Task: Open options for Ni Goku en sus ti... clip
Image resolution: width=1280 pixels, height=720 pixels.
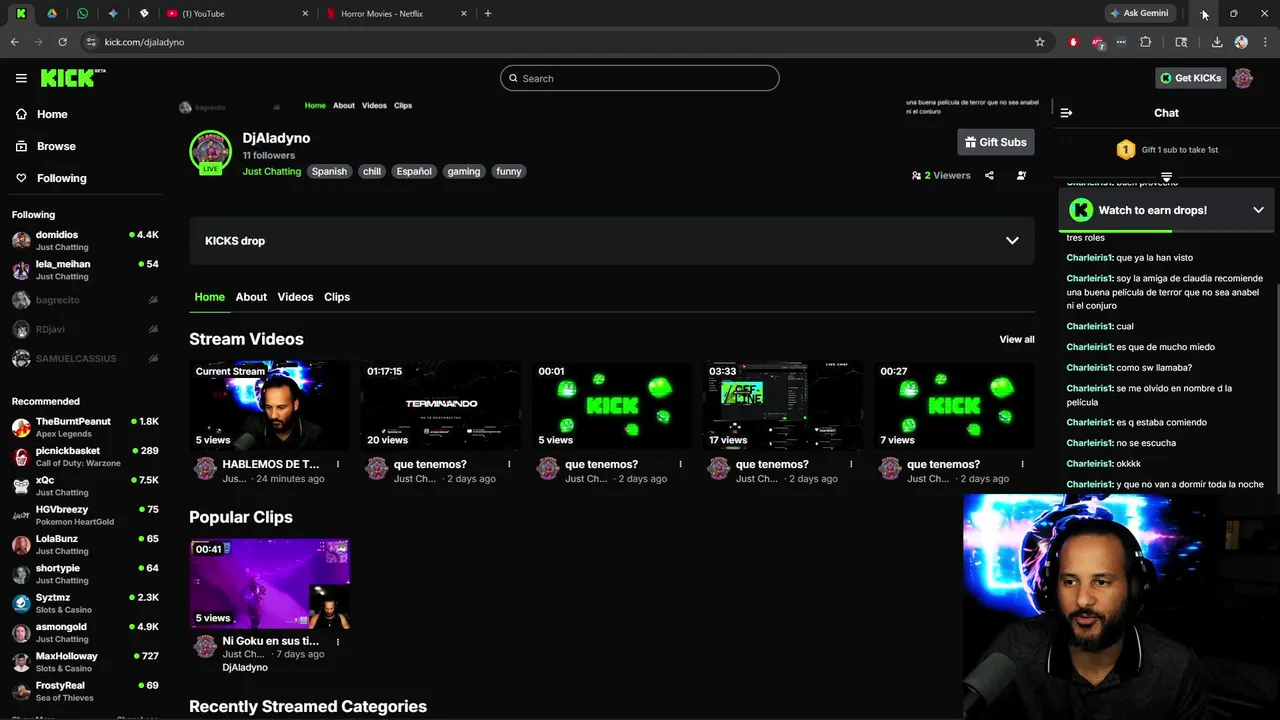Action: [338, 641]
